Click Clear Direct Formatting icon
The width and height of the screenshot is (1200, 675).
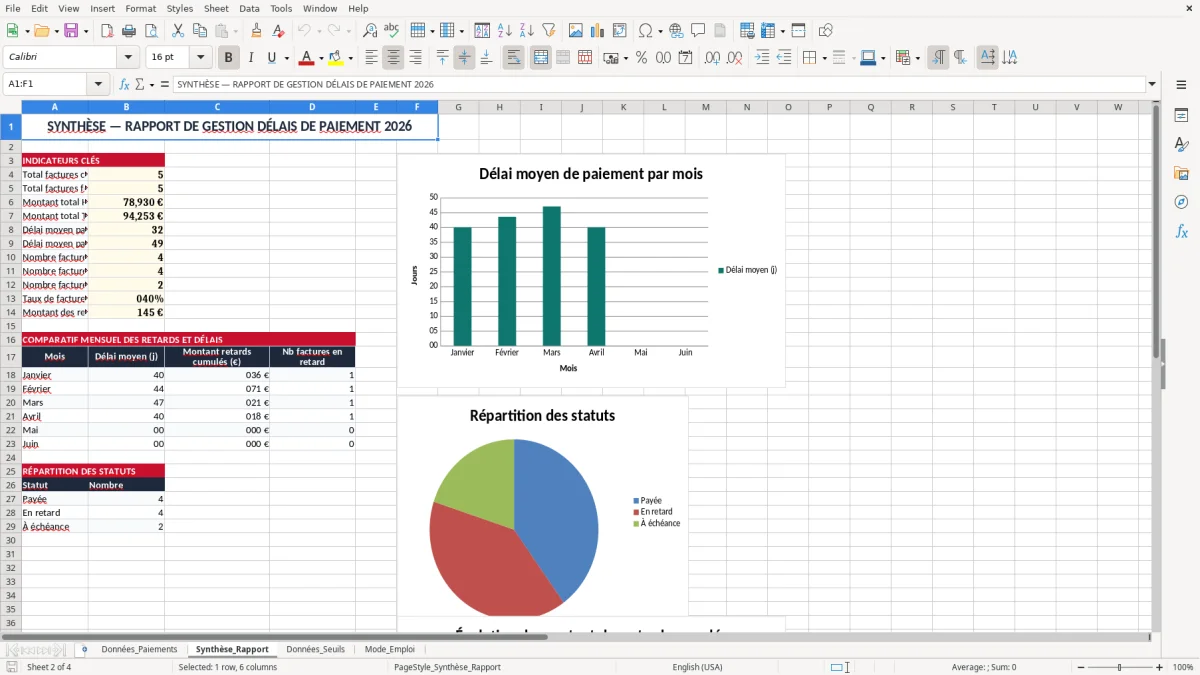coord(278,31)
